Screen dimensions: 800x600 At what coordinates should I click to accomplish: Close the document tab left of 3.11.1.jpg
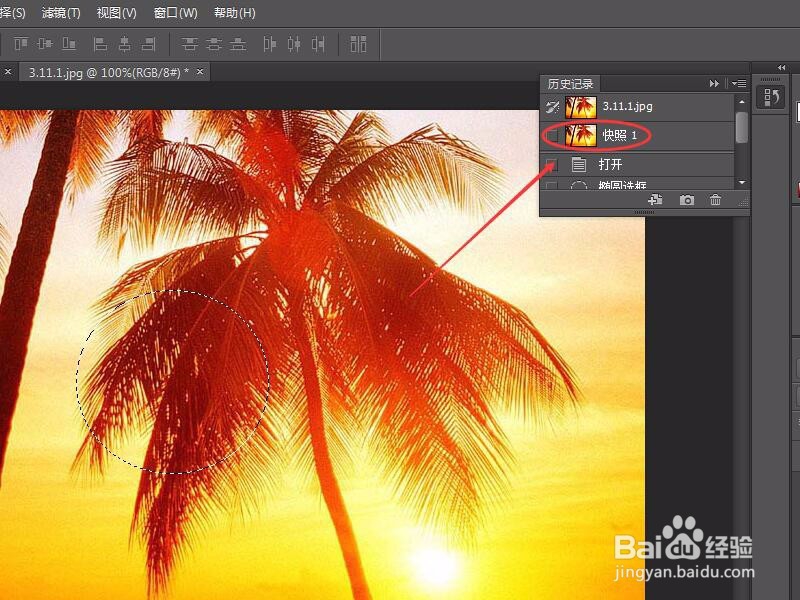point(8,72)
